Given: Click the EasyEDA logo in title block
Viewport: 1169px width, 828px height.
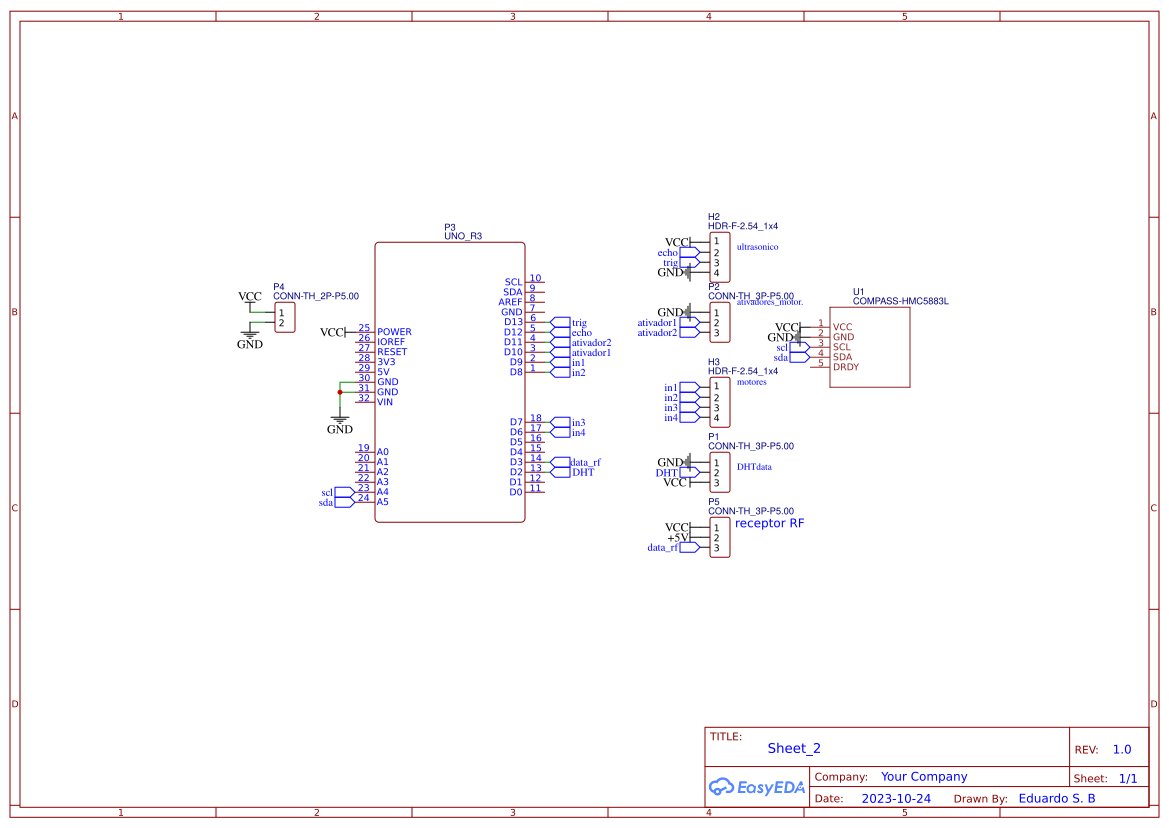Looking at the screenshot, I should coord(756,787).
